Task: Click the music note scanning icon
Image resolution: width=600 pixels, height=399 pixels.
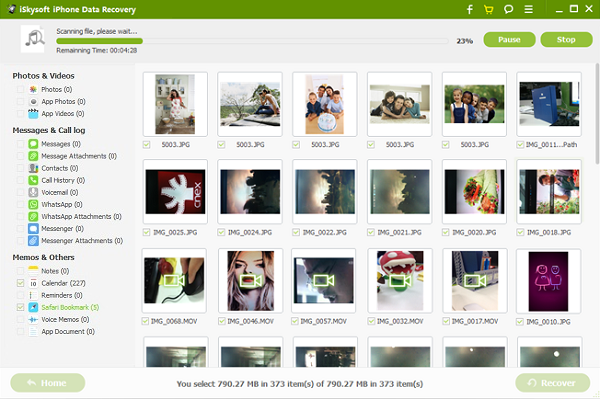Action: [34, 39]
